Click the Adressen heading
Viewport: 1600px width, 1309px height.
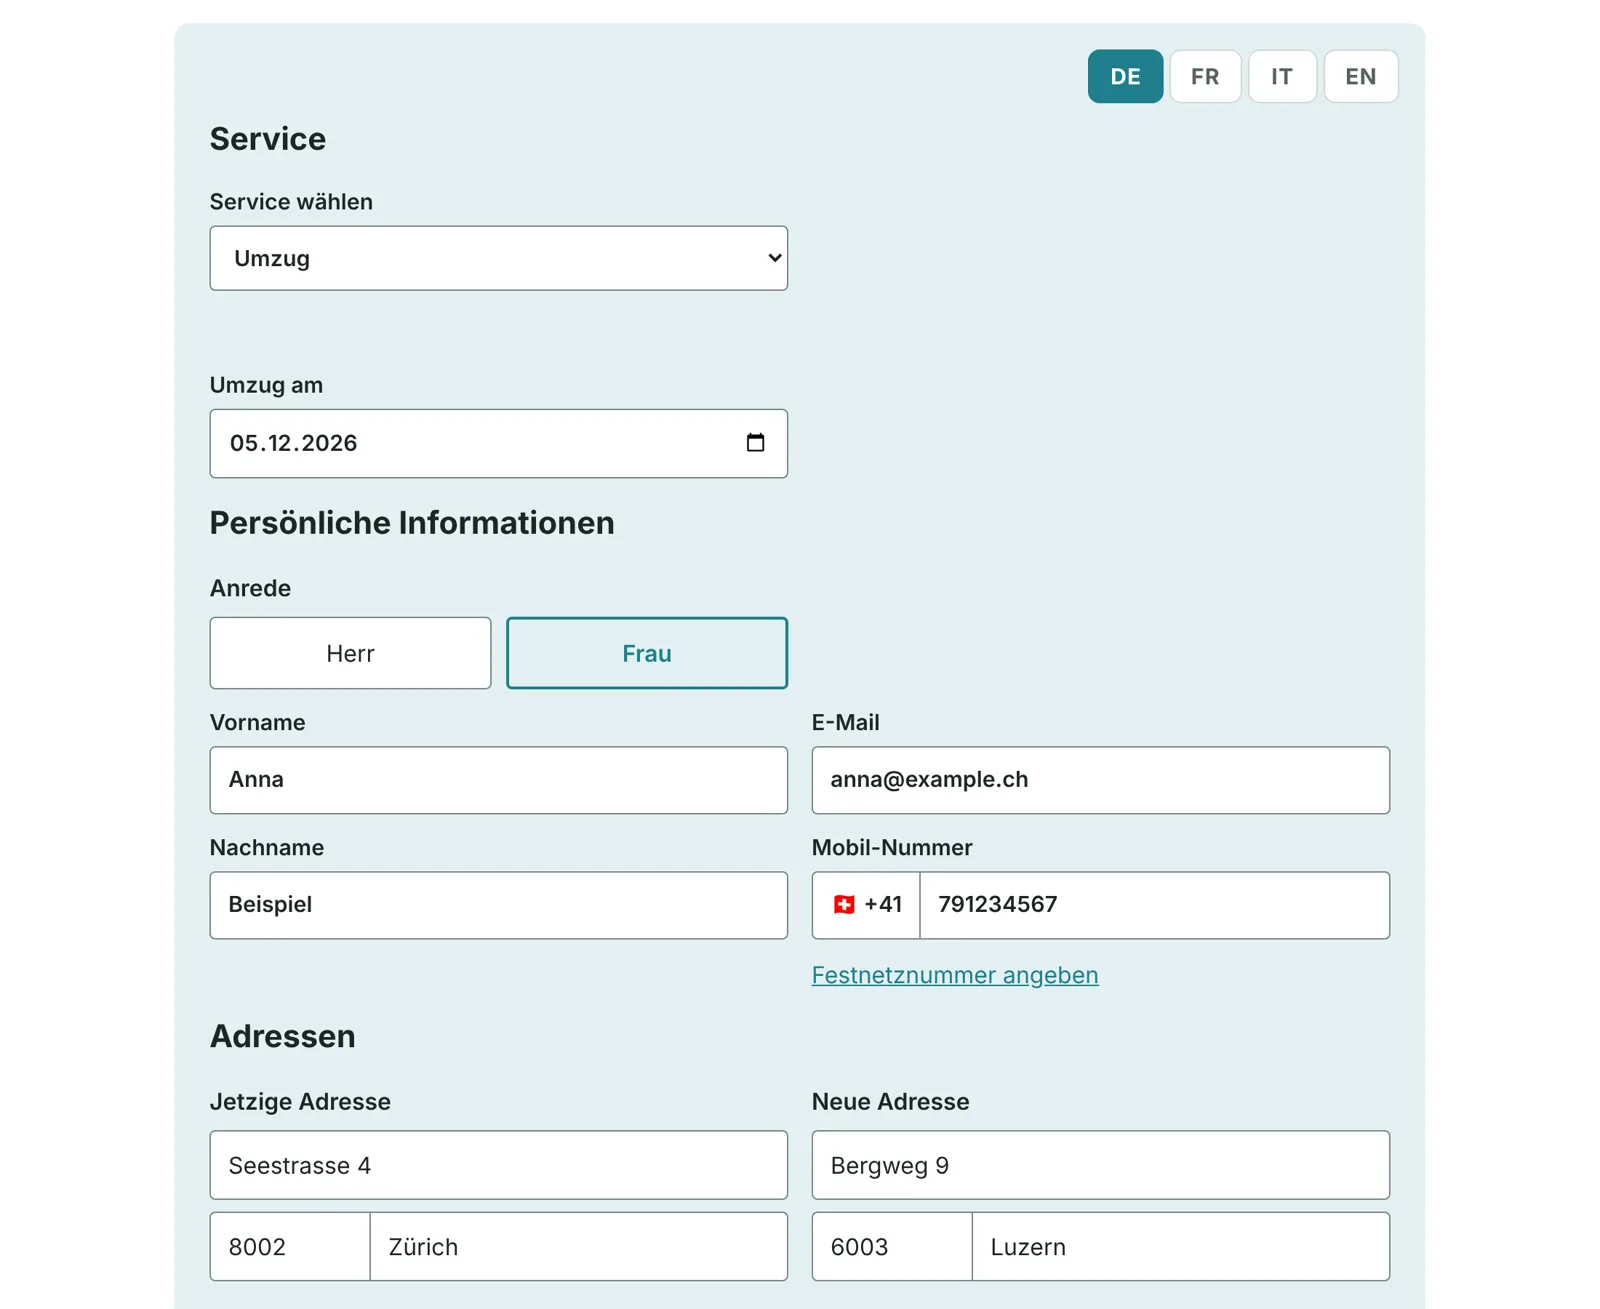(282, 1036)
